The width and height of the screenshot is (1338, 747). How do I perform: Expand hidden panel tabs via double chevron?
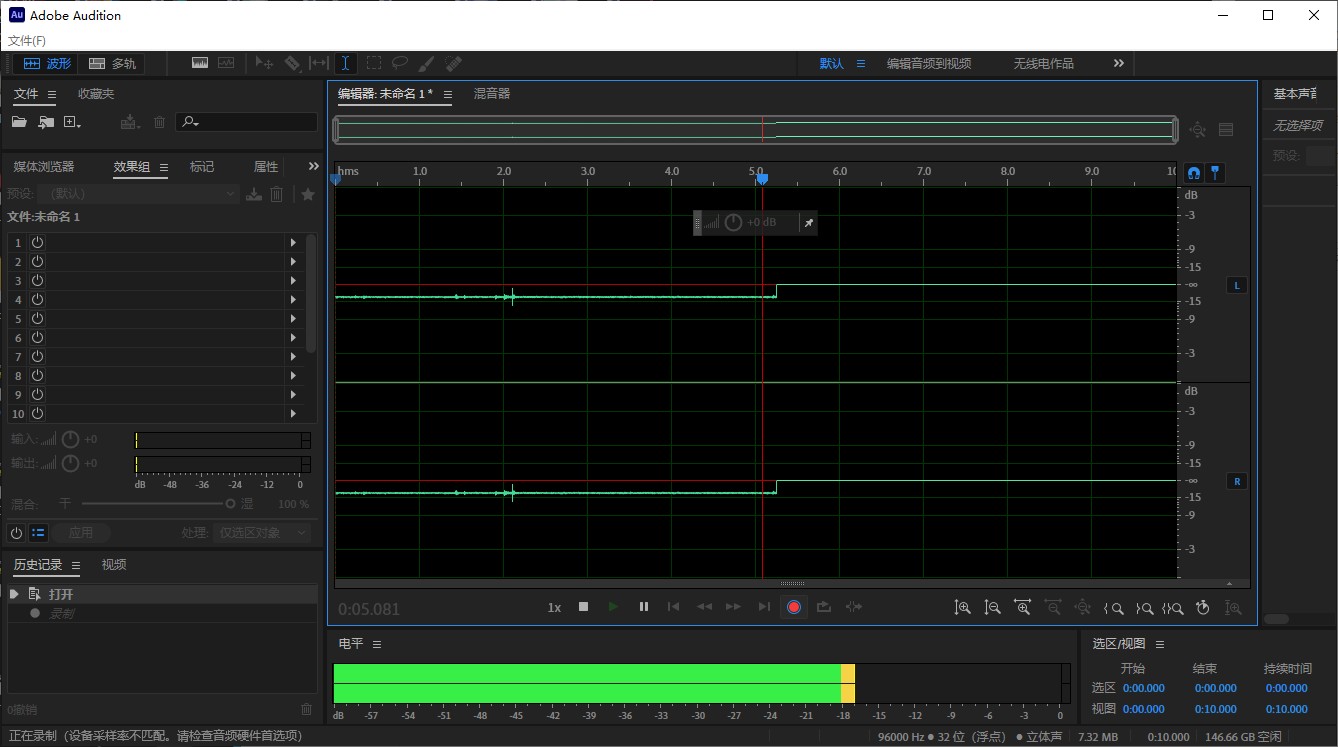coord(313,166)
